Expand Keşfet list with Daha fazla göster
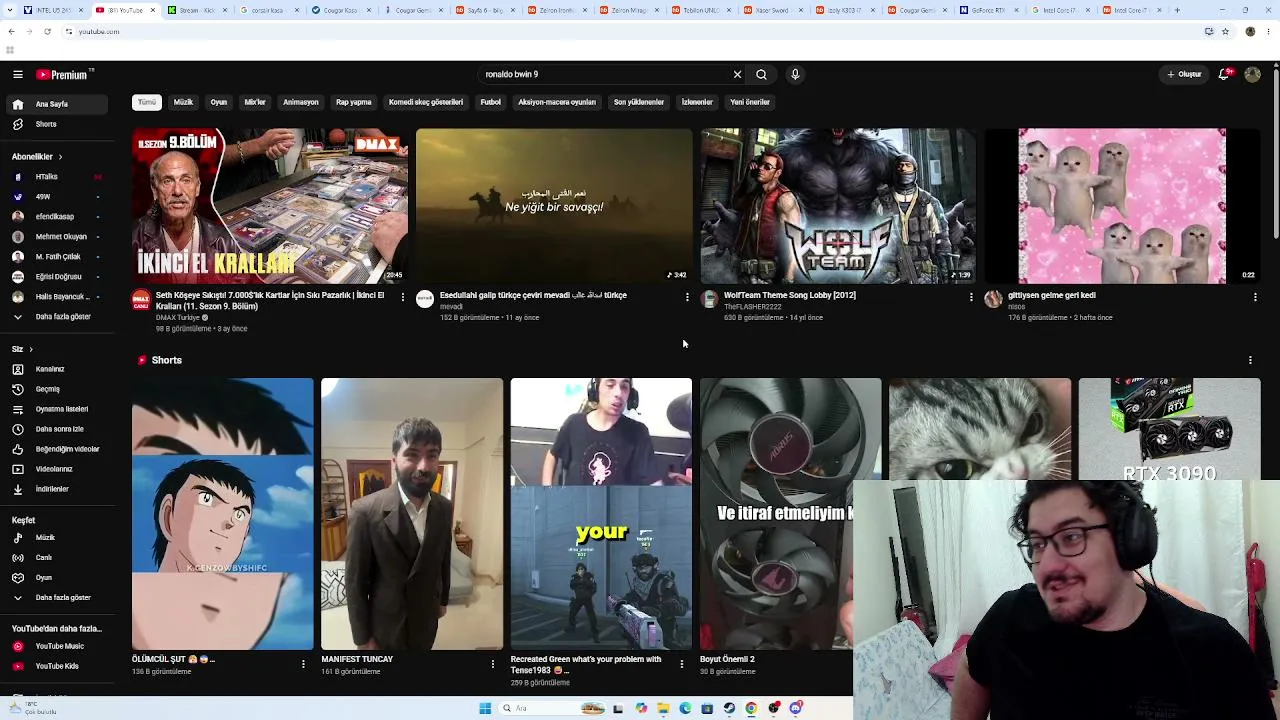Image resolution: width=1280 pixels, height=720 pixels. tap(58, 598)
